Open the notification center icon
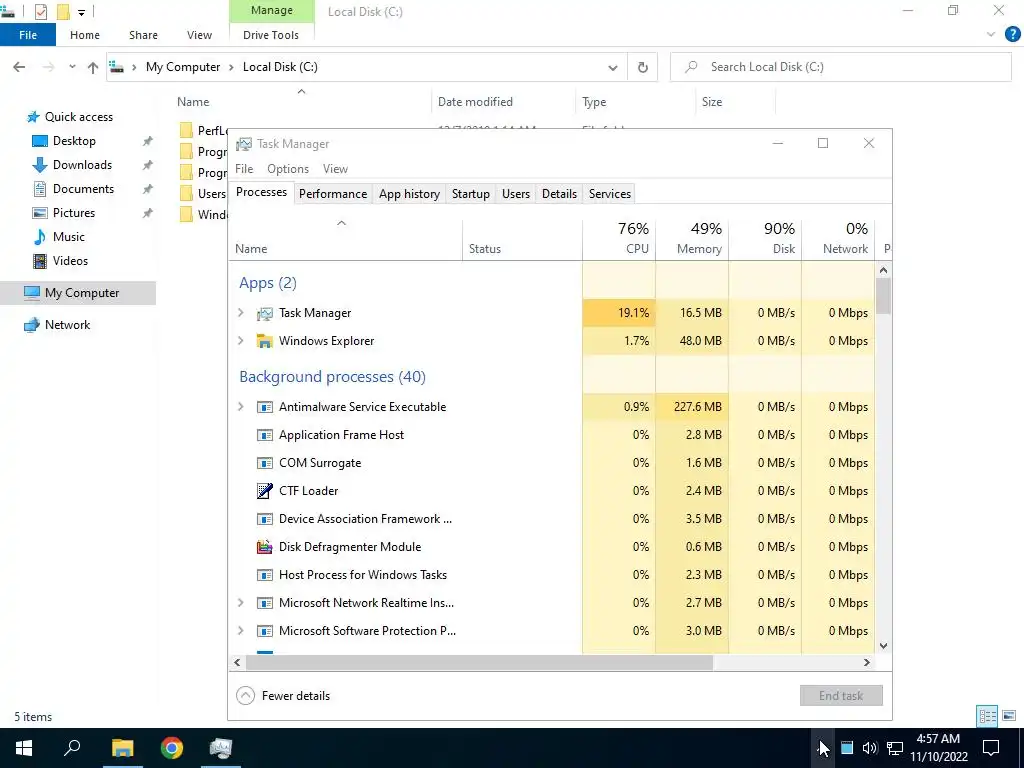 [x=991, y=748]
